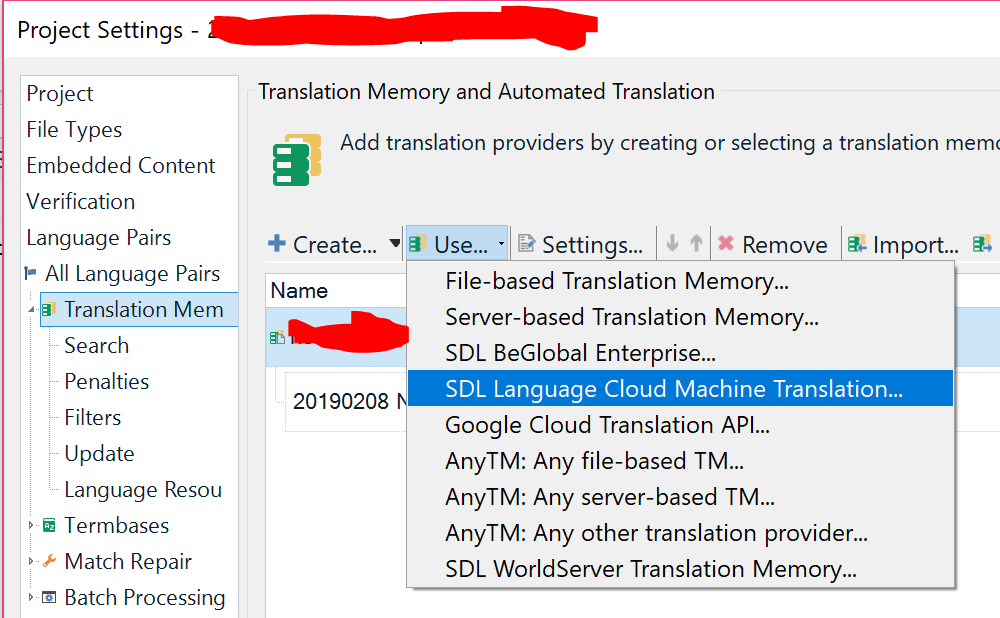Select Language Pairs in the tree
The height and width of the screenshot is (618, 1000).
[99, 238]
